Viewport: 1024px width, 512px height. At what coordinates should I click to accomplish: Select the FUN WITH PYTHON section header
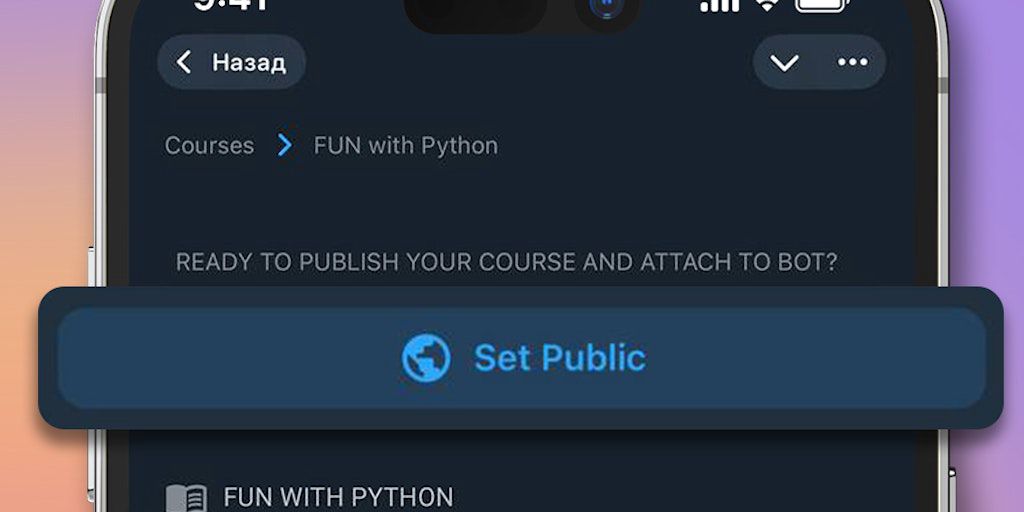pyautogui.click(x=338, y=497)
